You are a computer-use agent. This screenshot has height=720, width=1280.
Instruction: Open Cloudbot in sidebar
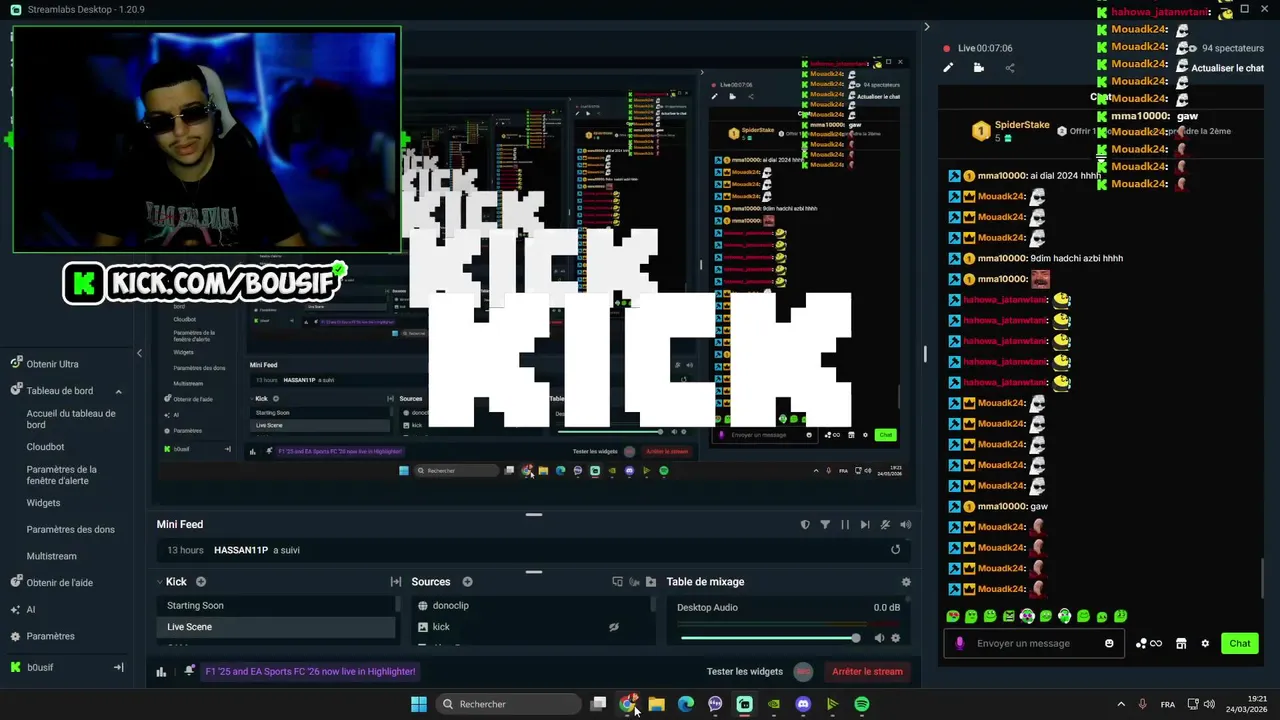[x=45, y=447]
